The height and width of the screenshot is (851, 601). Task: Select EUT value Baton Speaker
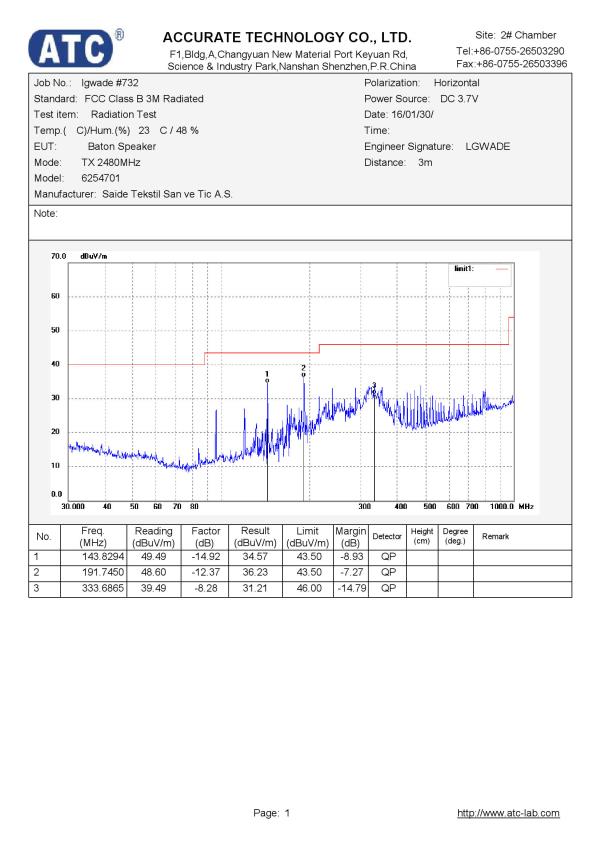click(x=122, y=147)
